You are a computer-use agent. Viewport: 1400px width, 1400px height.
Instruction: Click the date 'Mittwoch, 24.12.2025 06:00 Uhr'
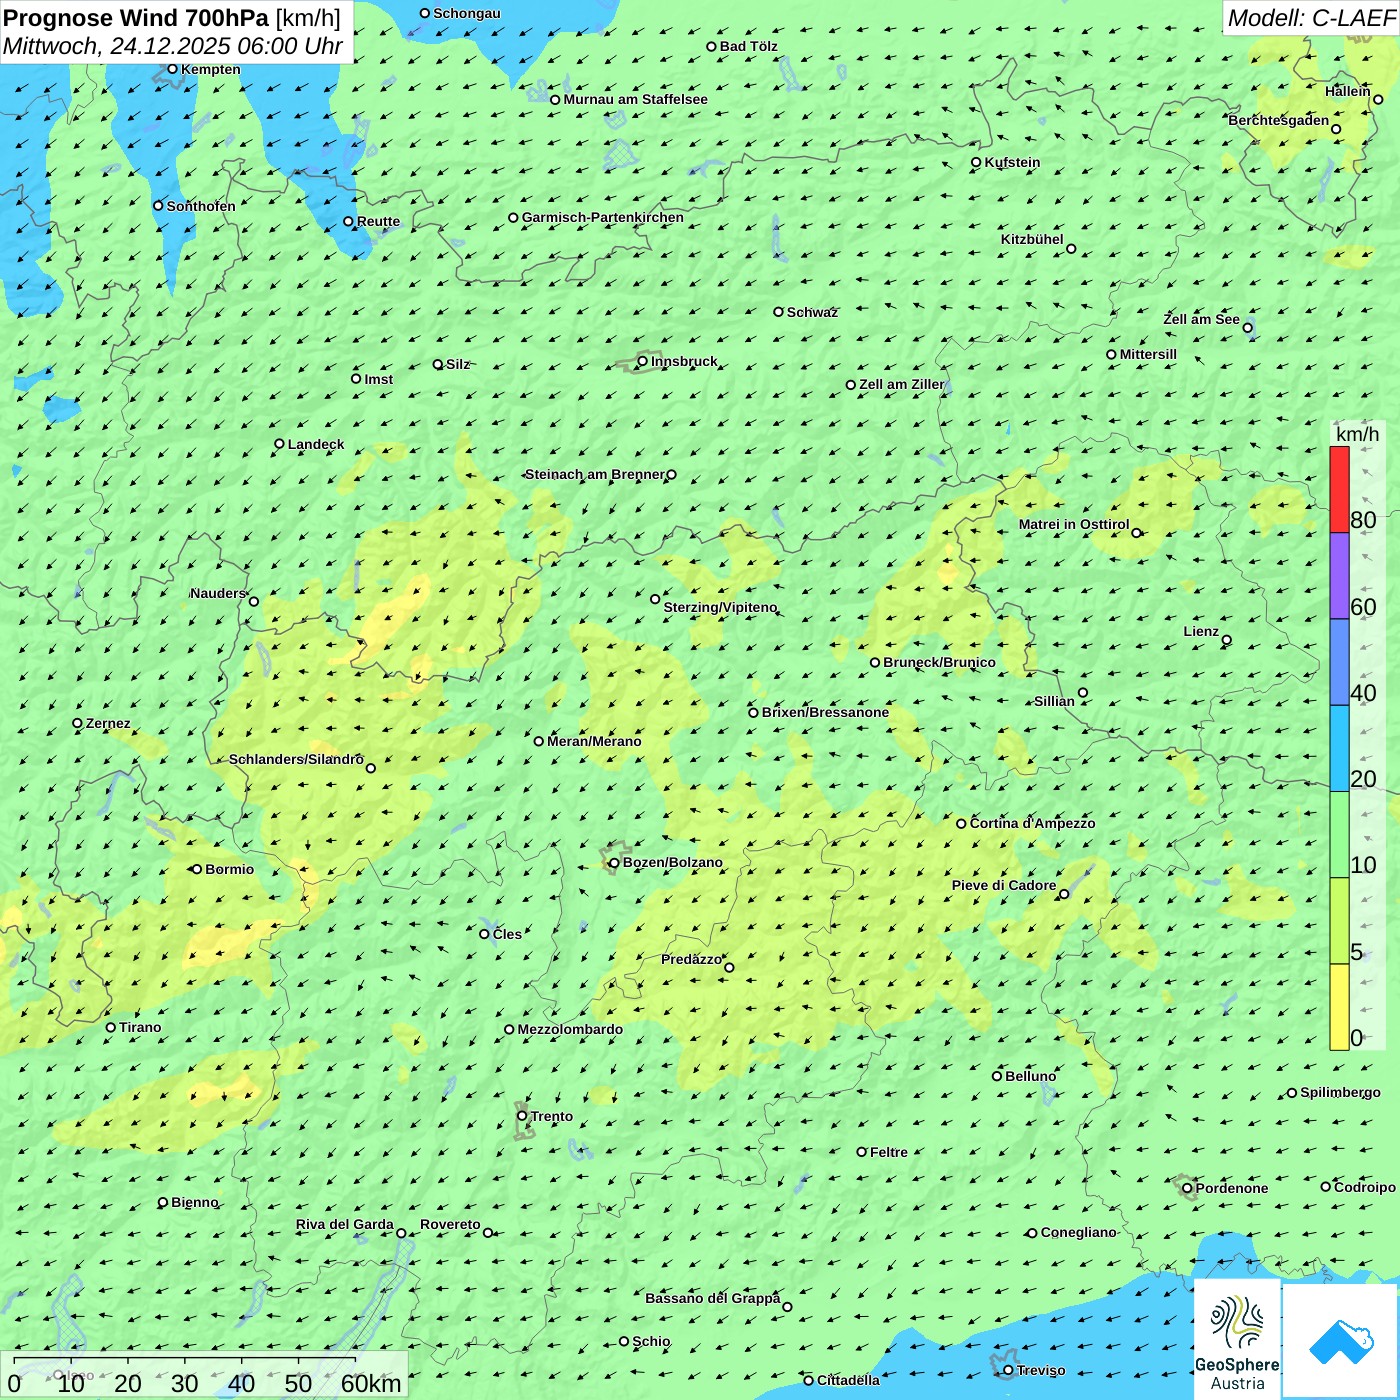click(173, 46)
